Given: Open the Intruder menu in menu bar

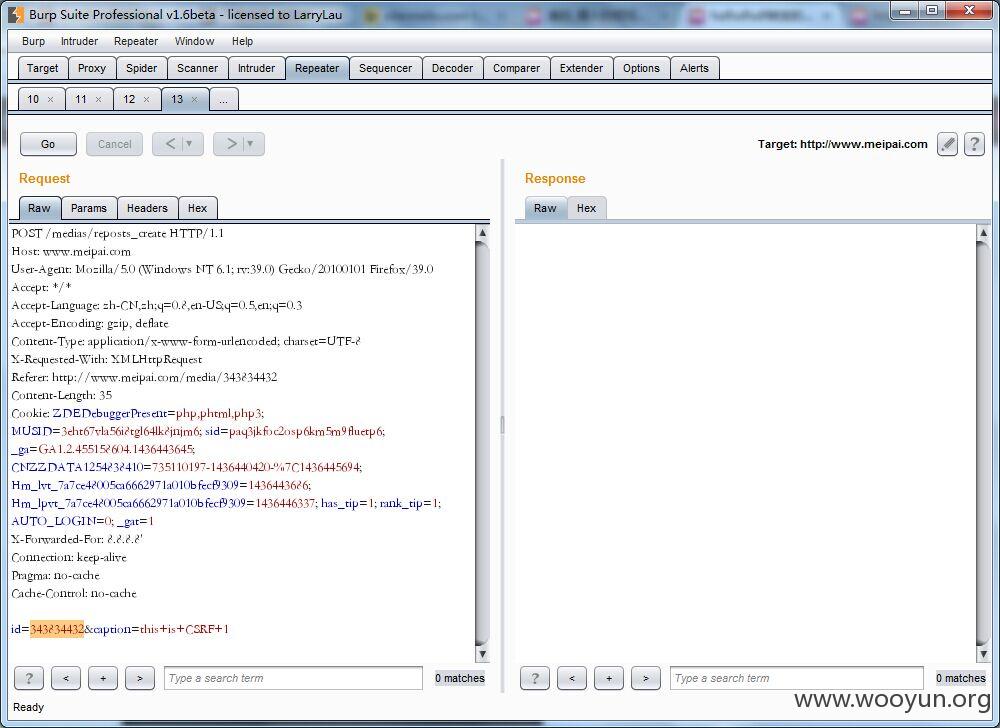Looking at the screenshot, I should pos(79,41).
